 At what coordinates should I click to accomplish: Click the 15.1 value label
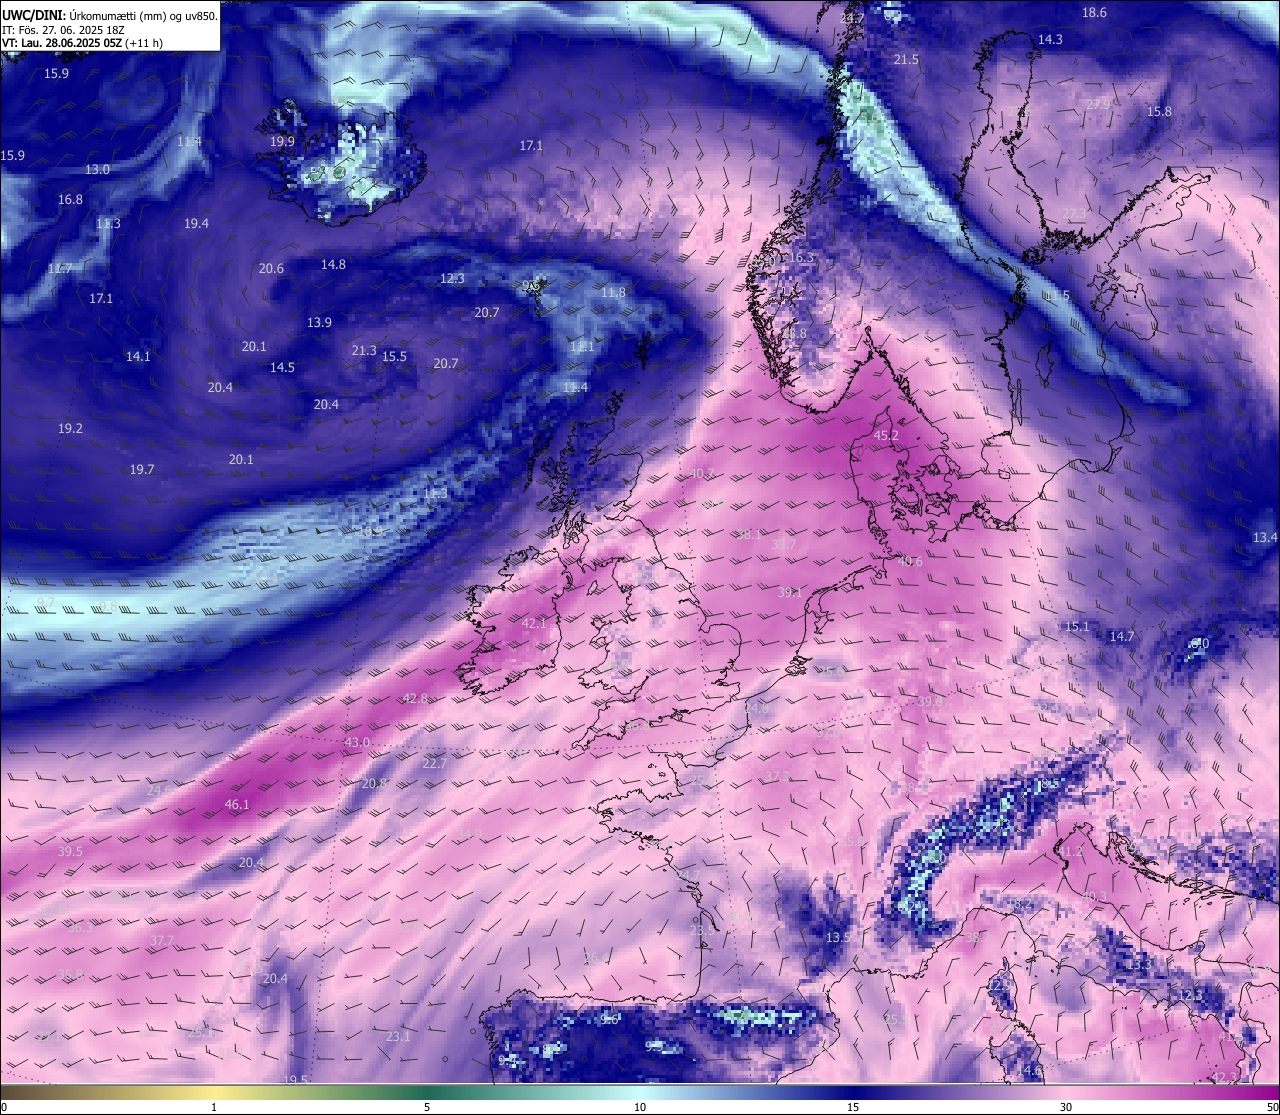point(1077,626)
